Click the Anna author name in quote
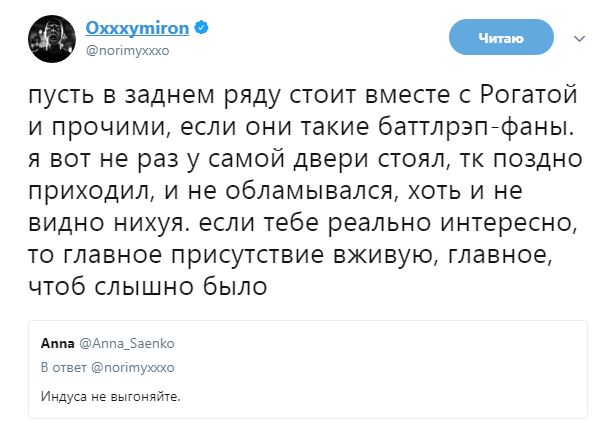614x427 pixels. pos(53,343)
